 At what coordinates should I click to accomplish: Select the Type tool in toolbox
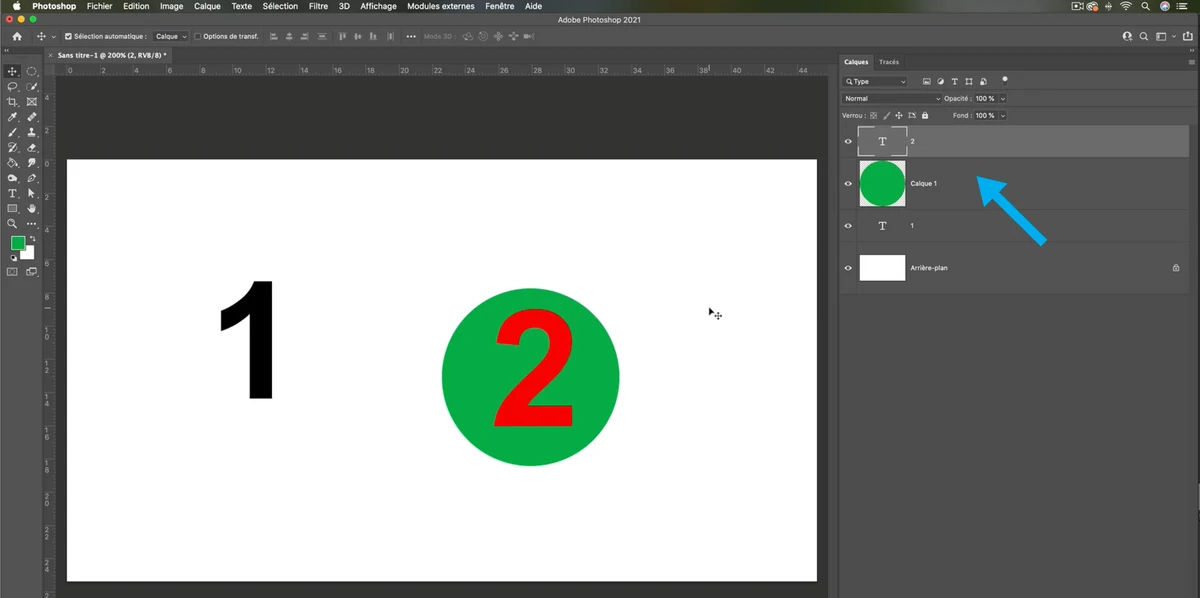pyautogui.click(x=13, y=193)
